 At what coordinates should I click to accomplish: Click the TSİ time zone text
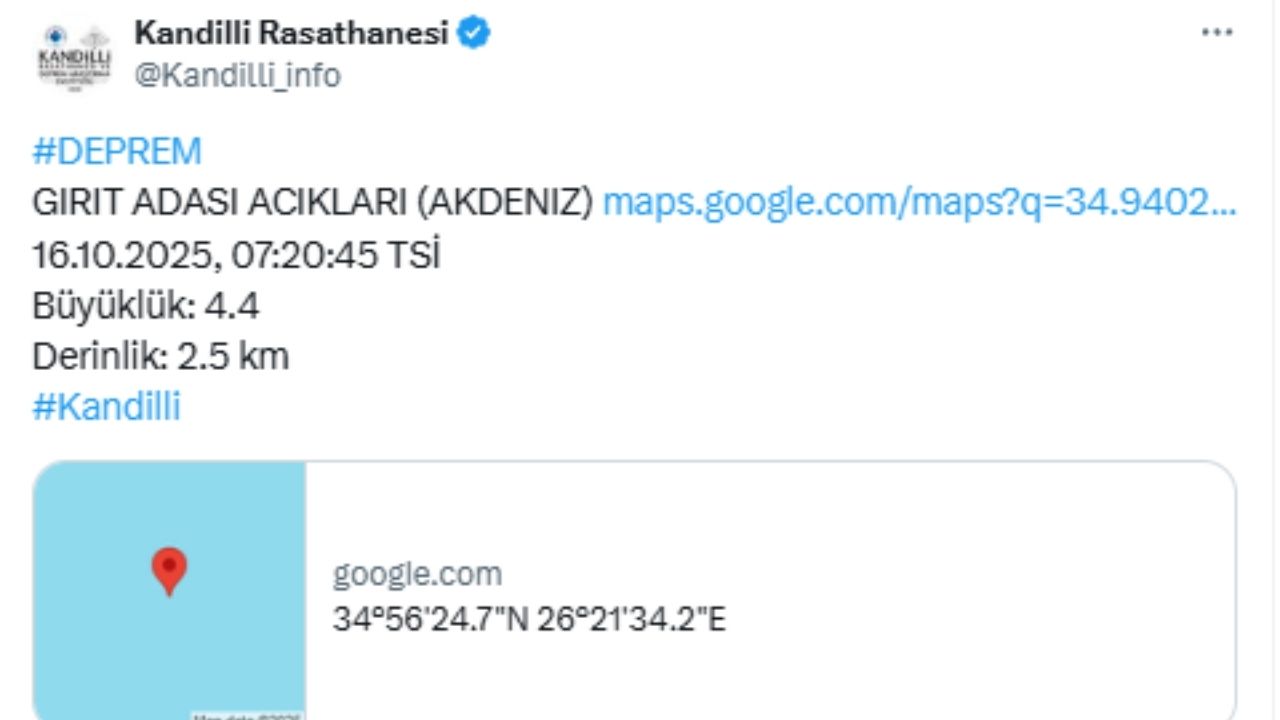click(411, 255)
